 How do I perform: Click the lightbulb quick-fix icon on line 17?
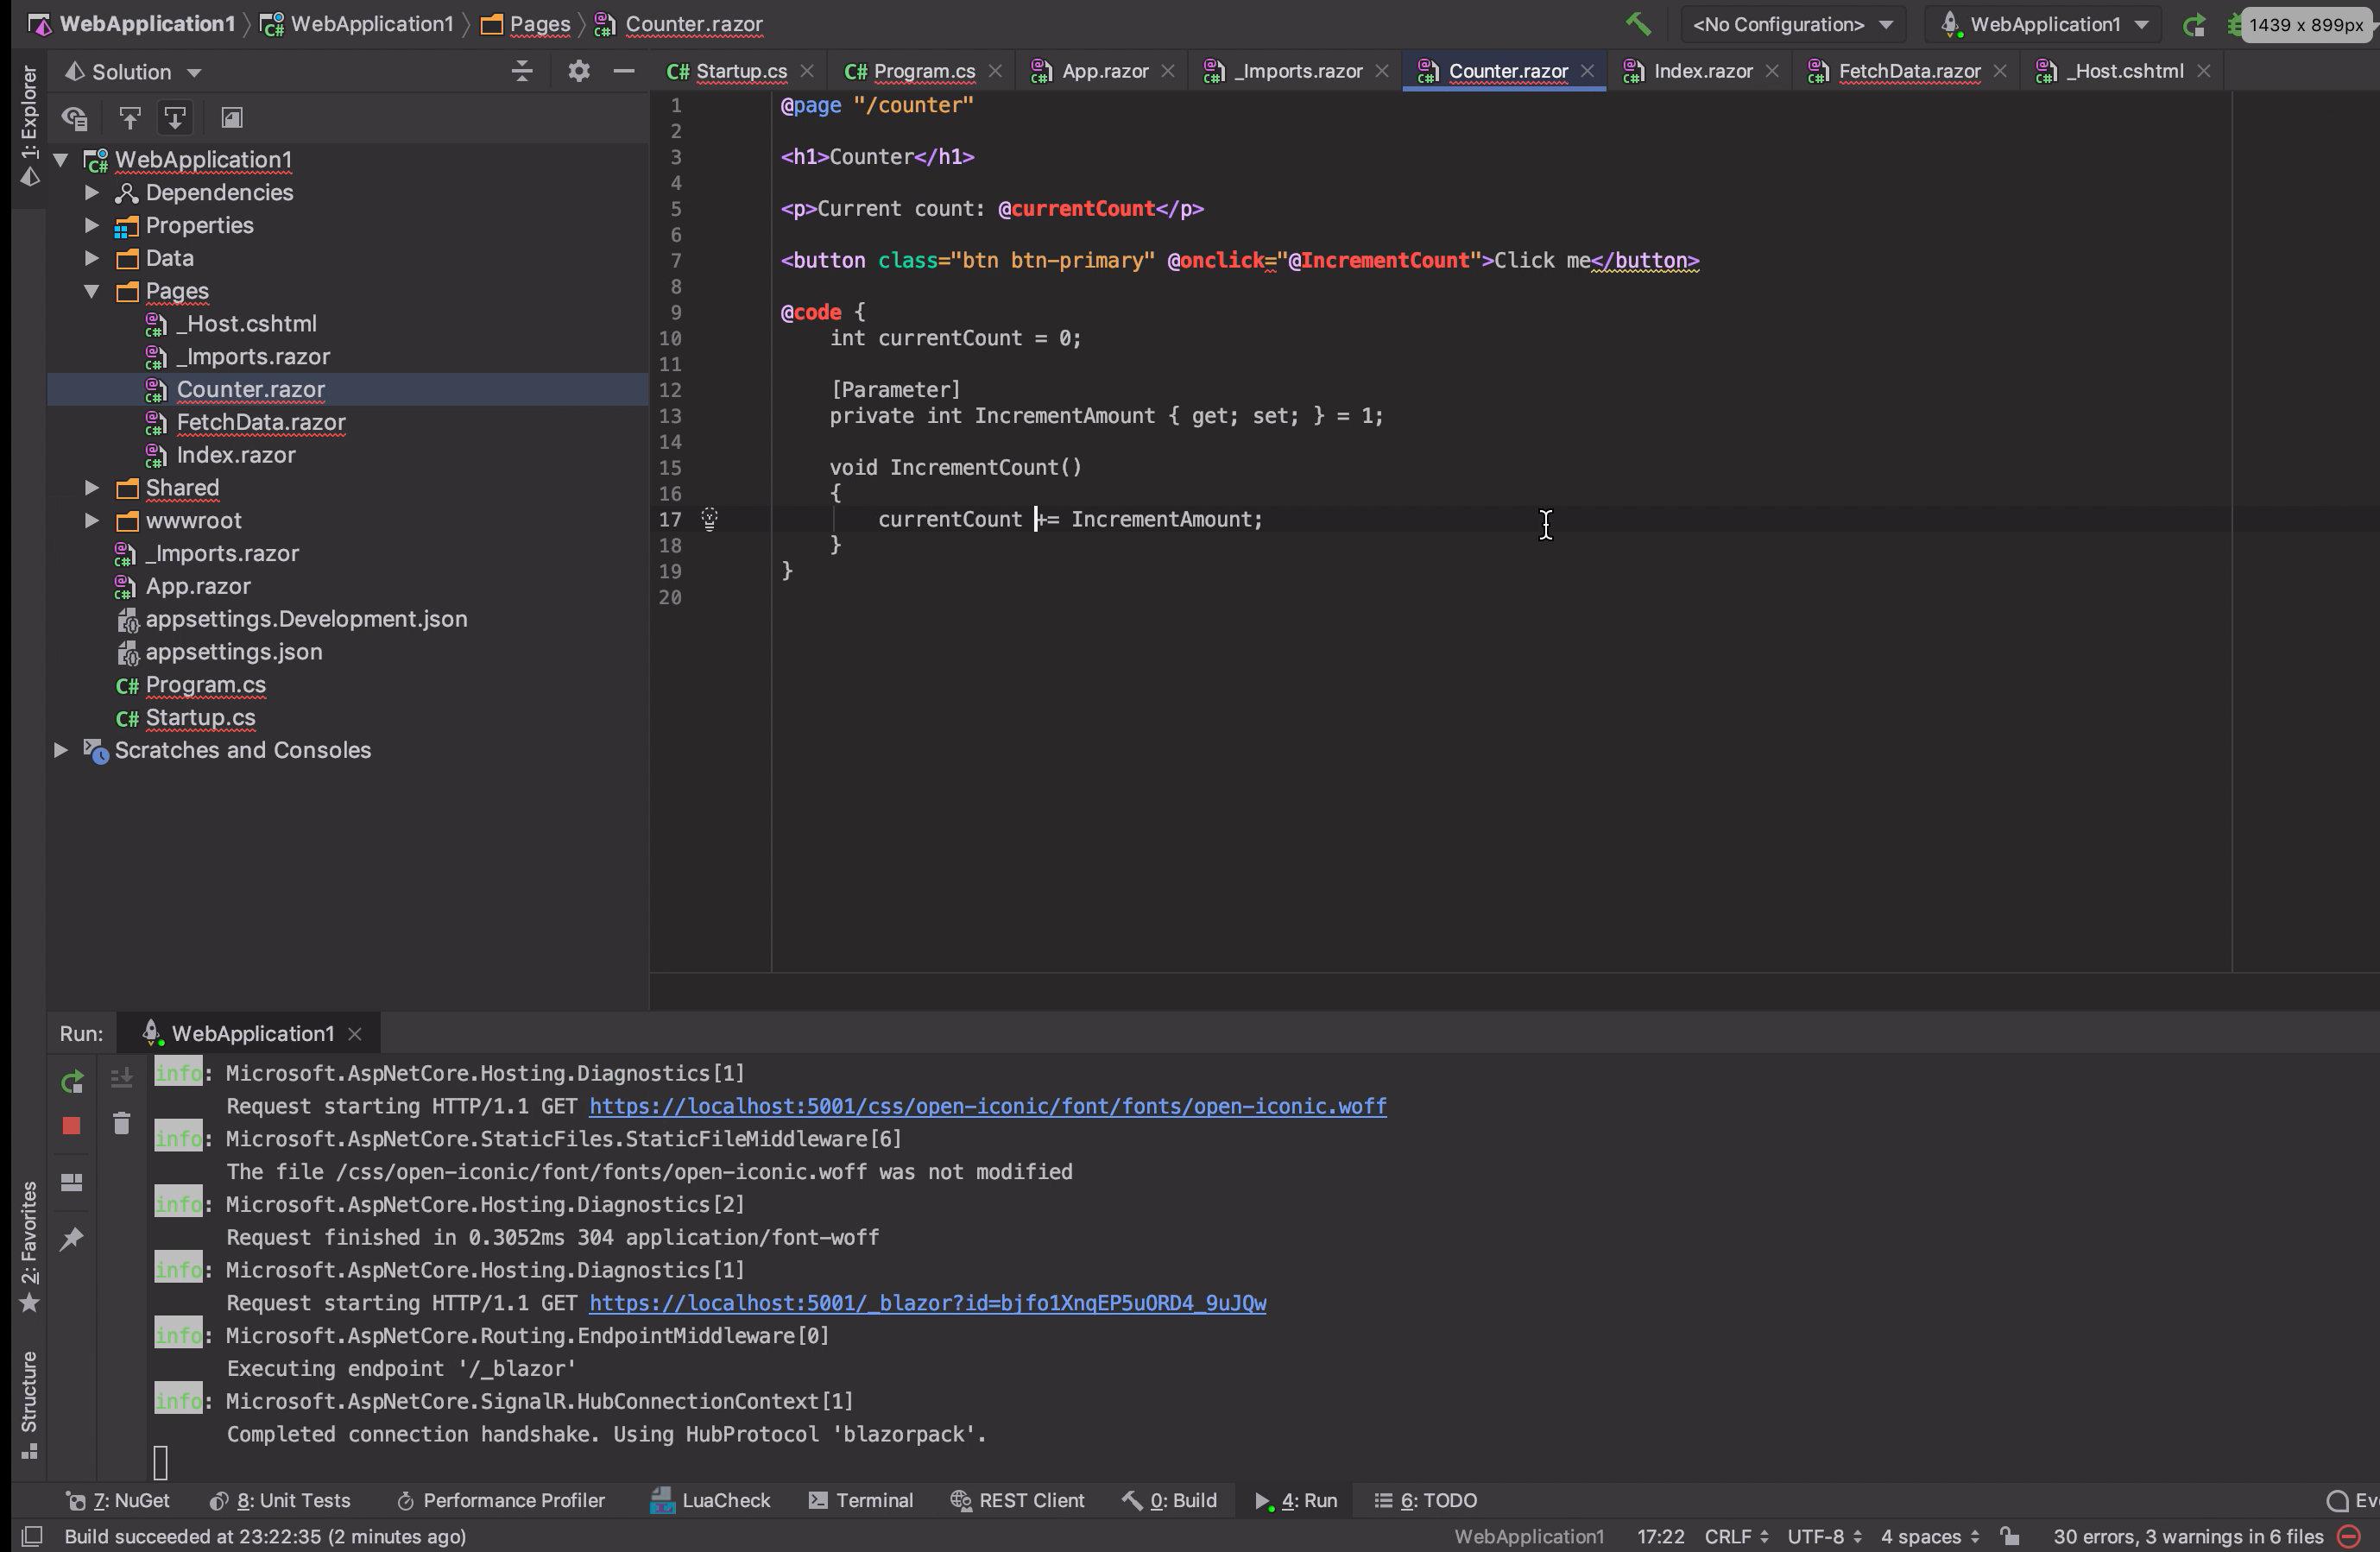click(x=710, y=518)
